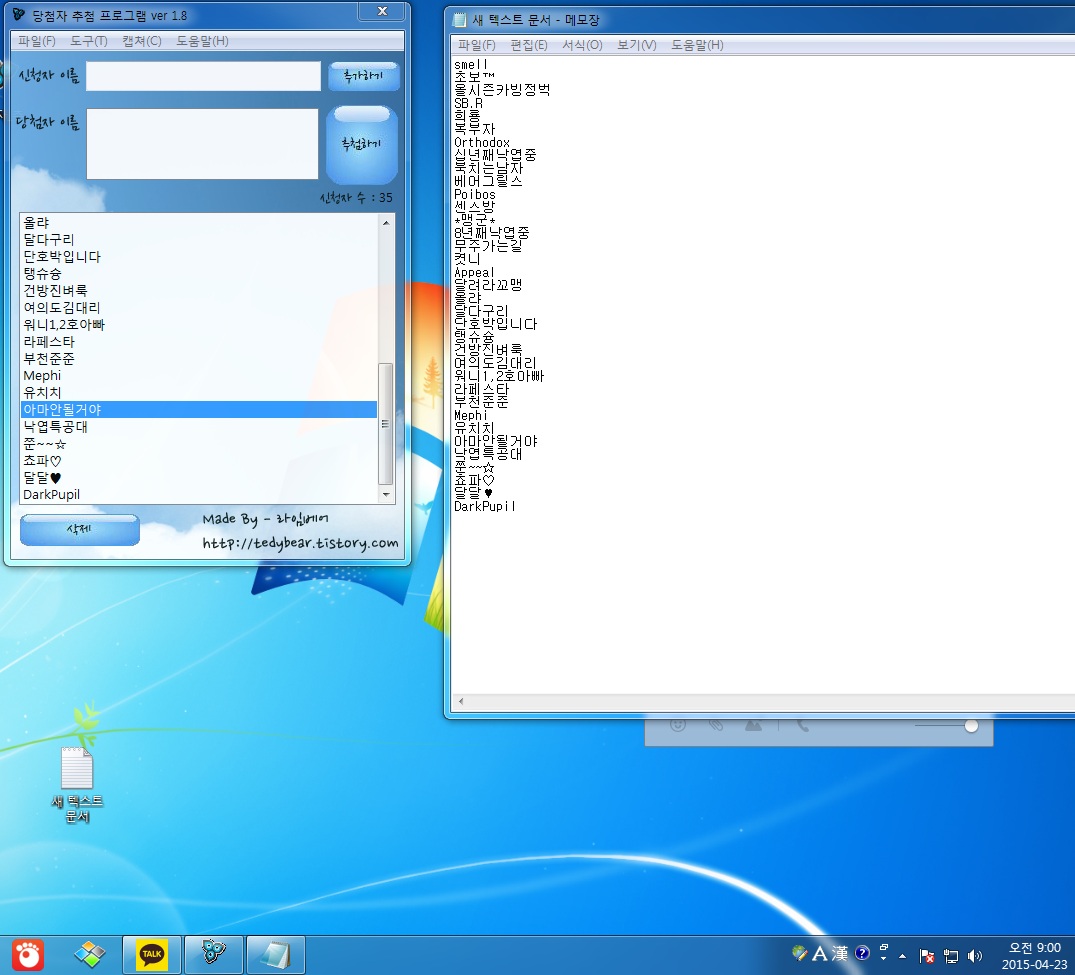The image size is (1075, 975).
Task: Select Mephi in the applicant list
Action: coord(199,376)
